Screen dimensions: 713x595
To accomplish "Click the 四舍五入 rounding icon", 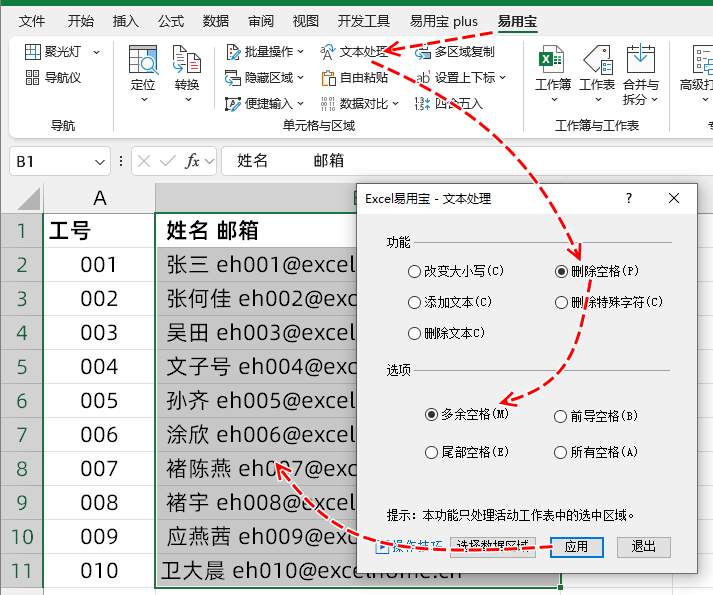I will 422,104.
